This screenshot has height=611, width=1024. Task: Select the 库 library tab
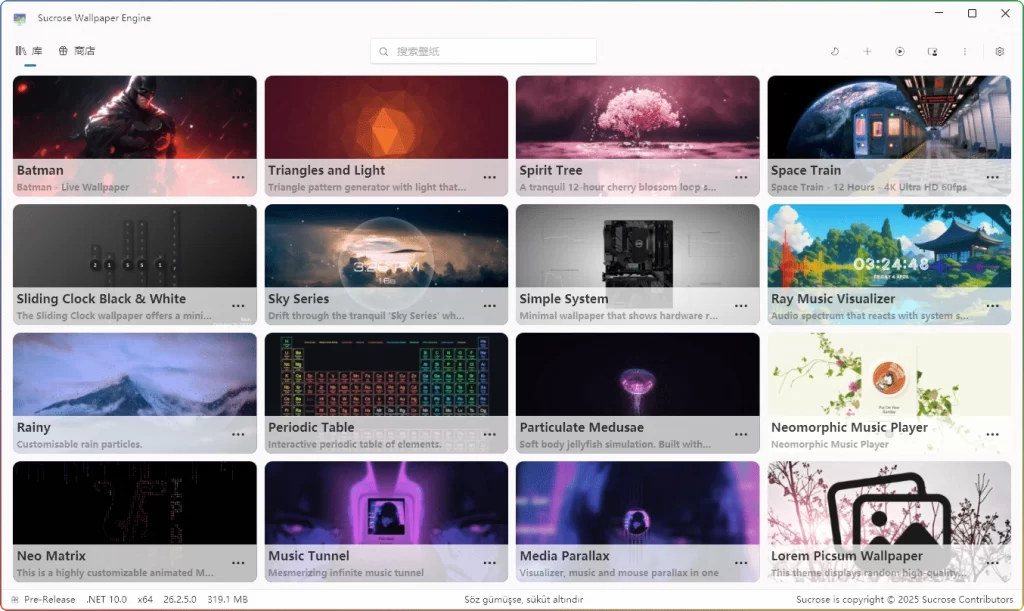pyautogui.click(x=30, y=50)
